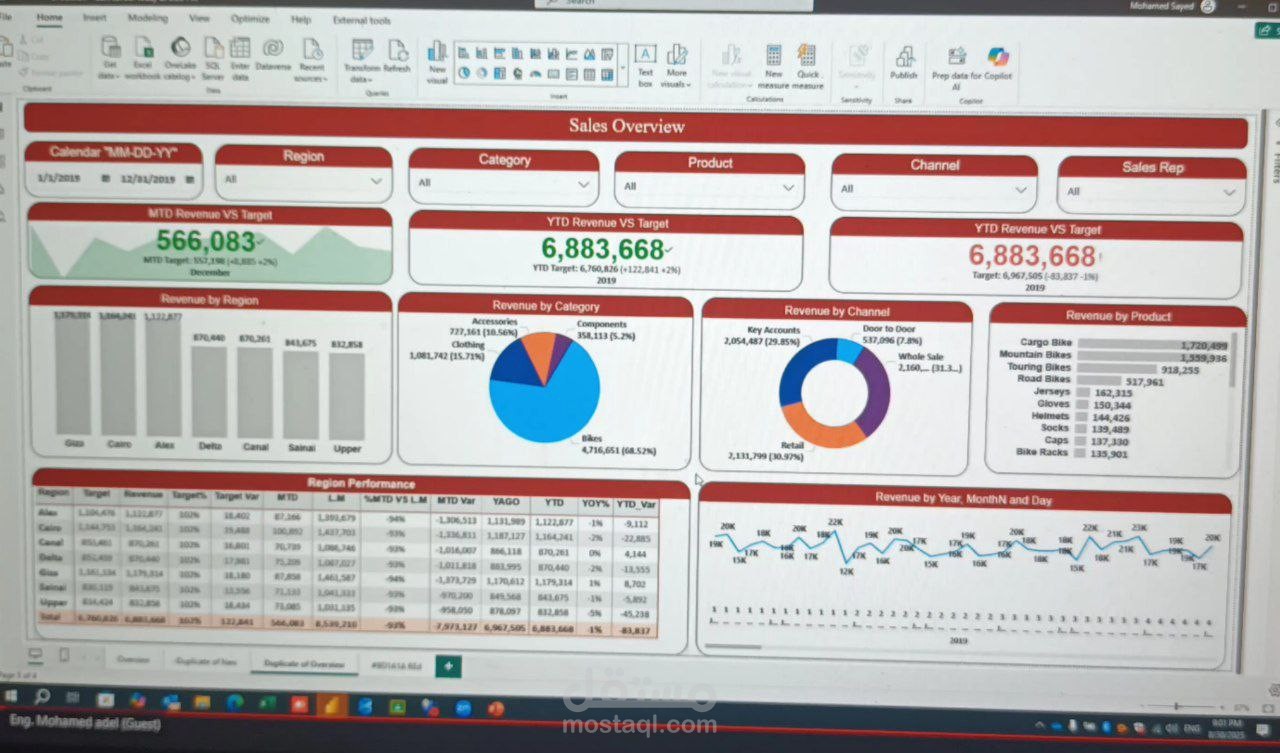Open the Modeling ribbon tab
Screen dimensions: 1280x753
[148, 18]
